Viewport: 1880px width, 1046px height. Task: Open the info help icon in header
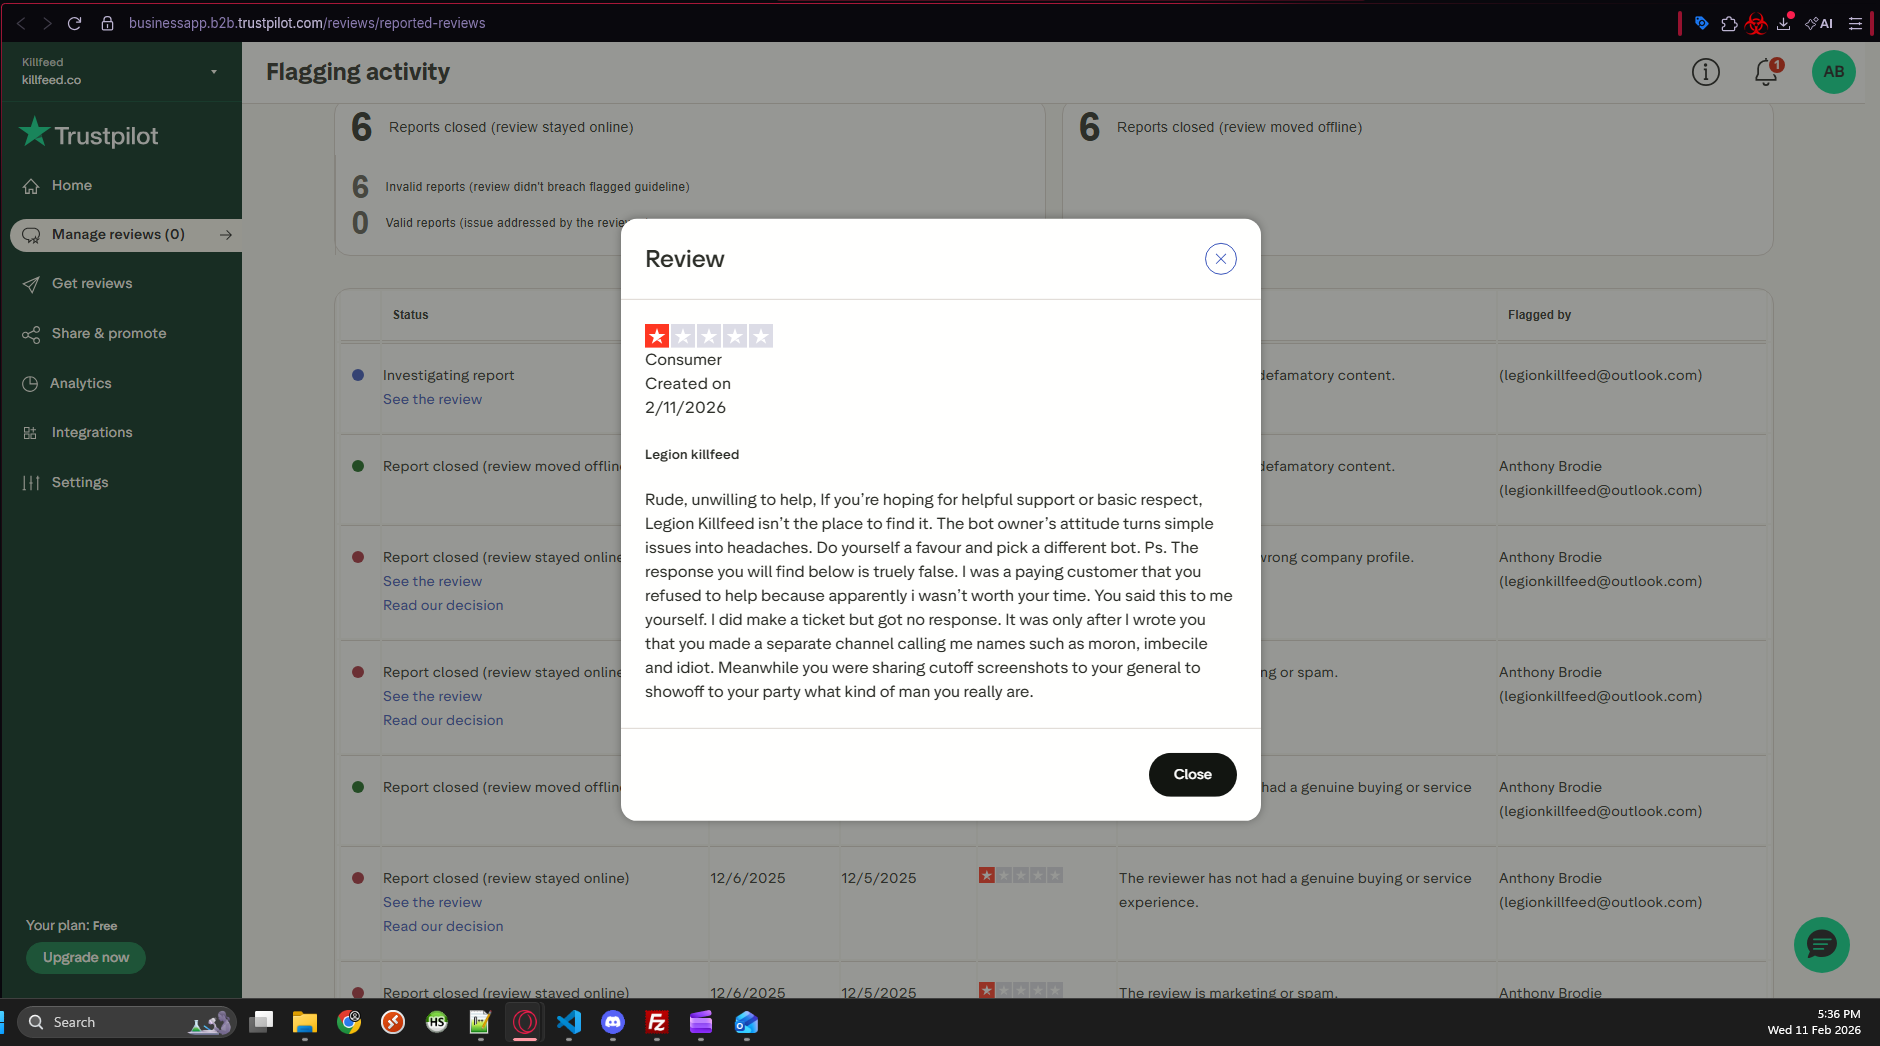[x=1706, y=72]
